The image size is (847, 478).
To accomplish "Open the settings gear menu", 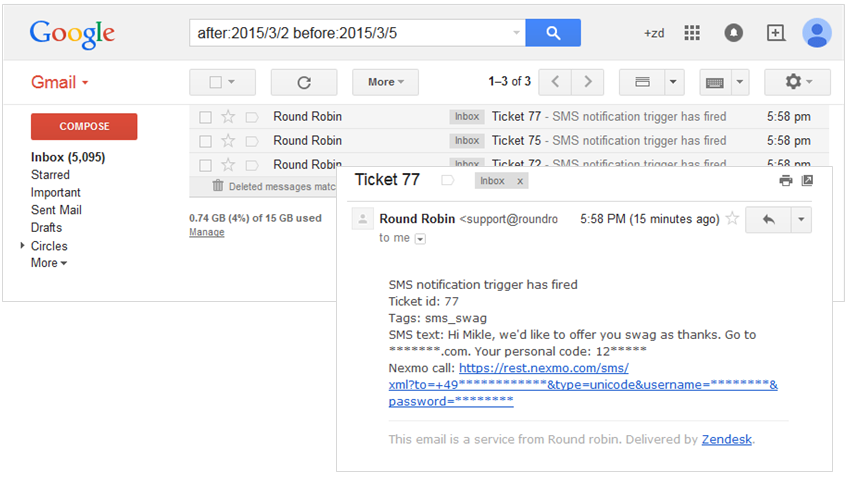I will [797, 82].
